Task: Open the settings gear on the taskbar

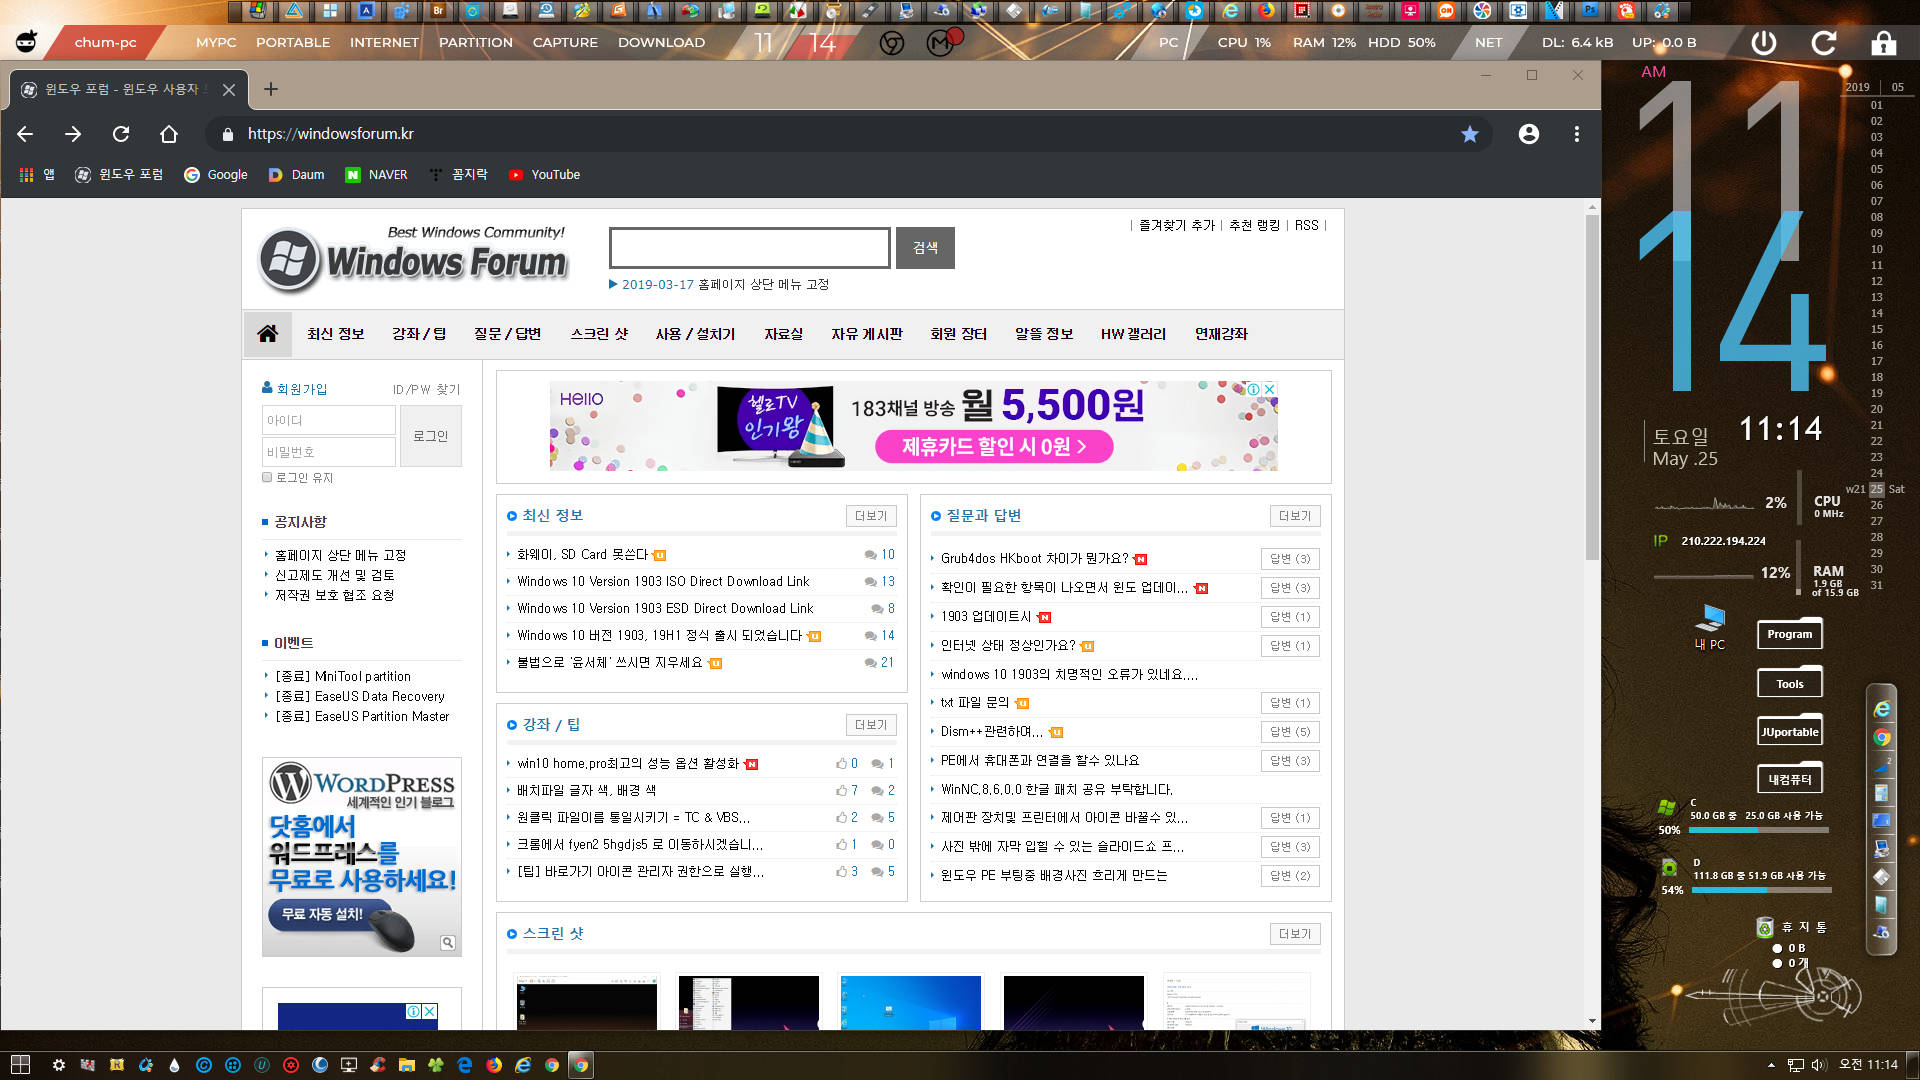Action: (59, 1065)
